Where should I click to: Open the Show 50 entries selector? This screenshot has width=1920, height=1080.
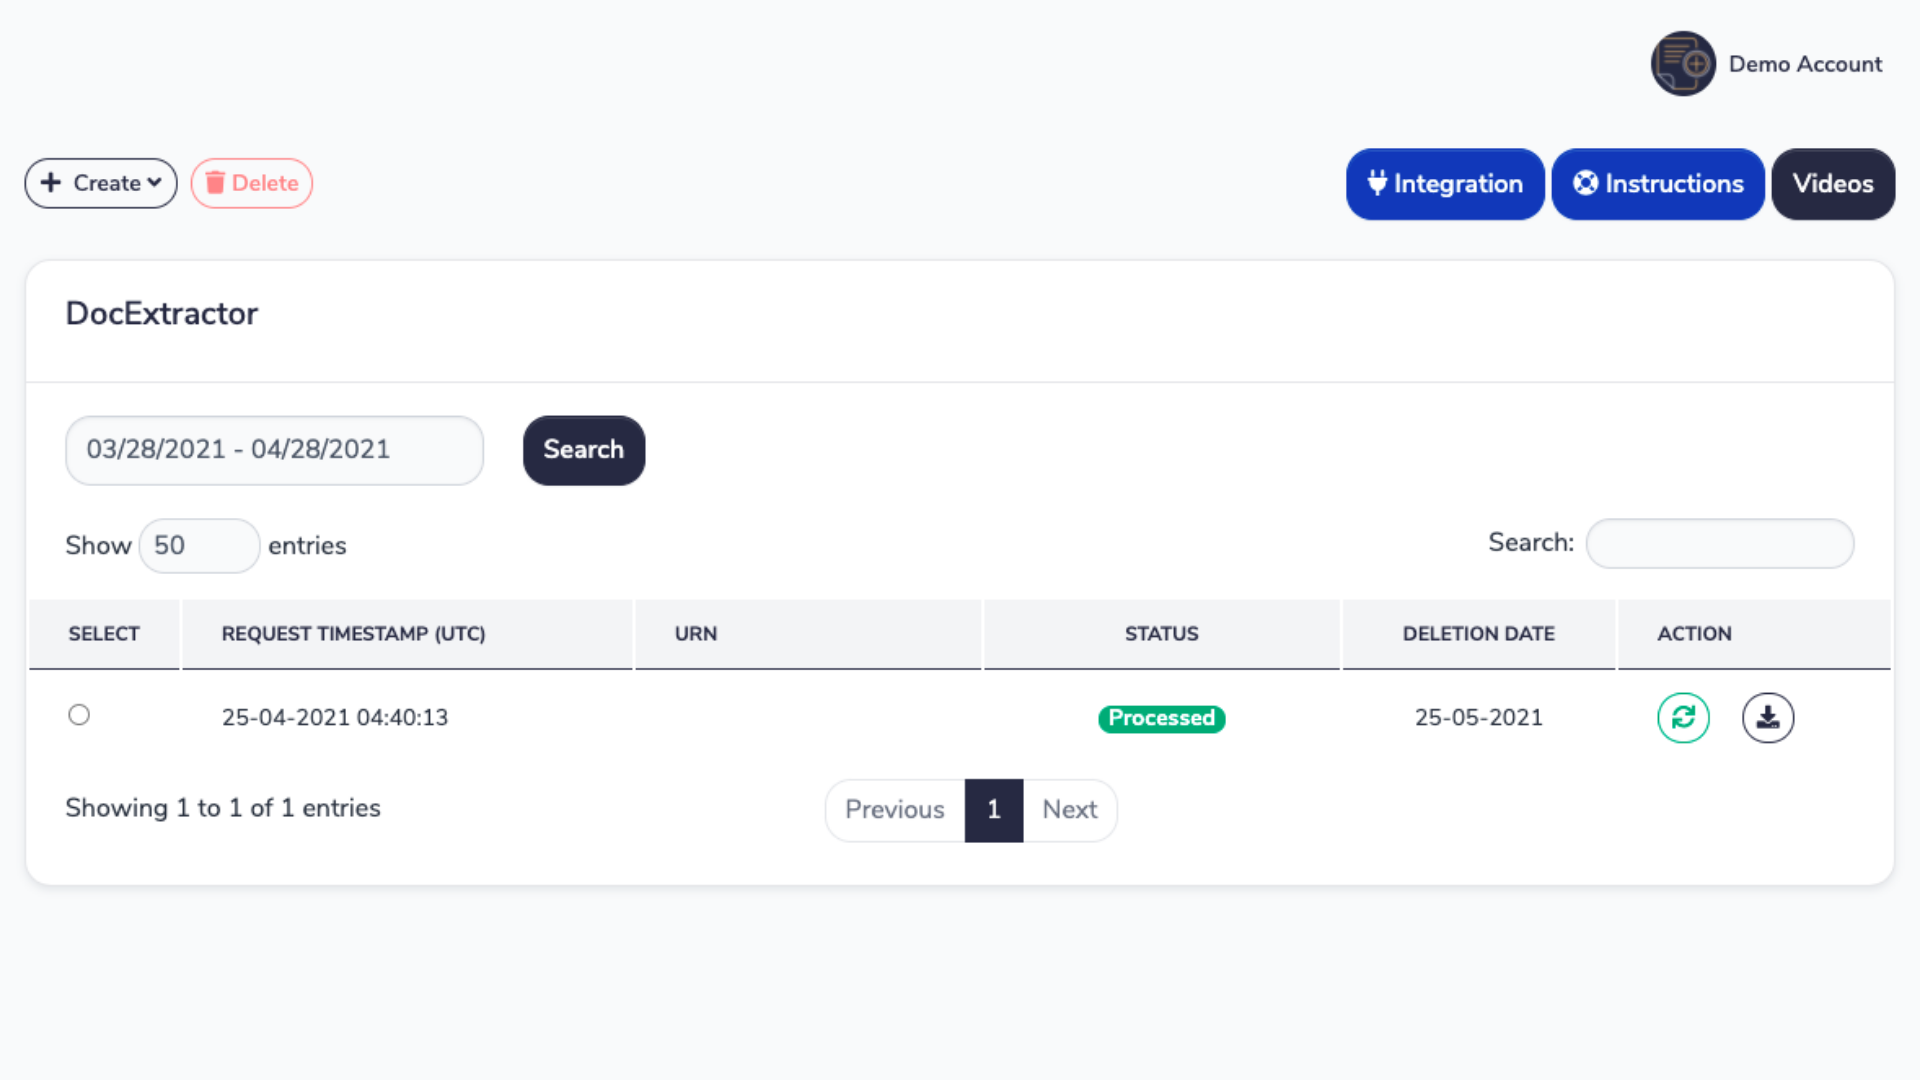pos(199,546)
